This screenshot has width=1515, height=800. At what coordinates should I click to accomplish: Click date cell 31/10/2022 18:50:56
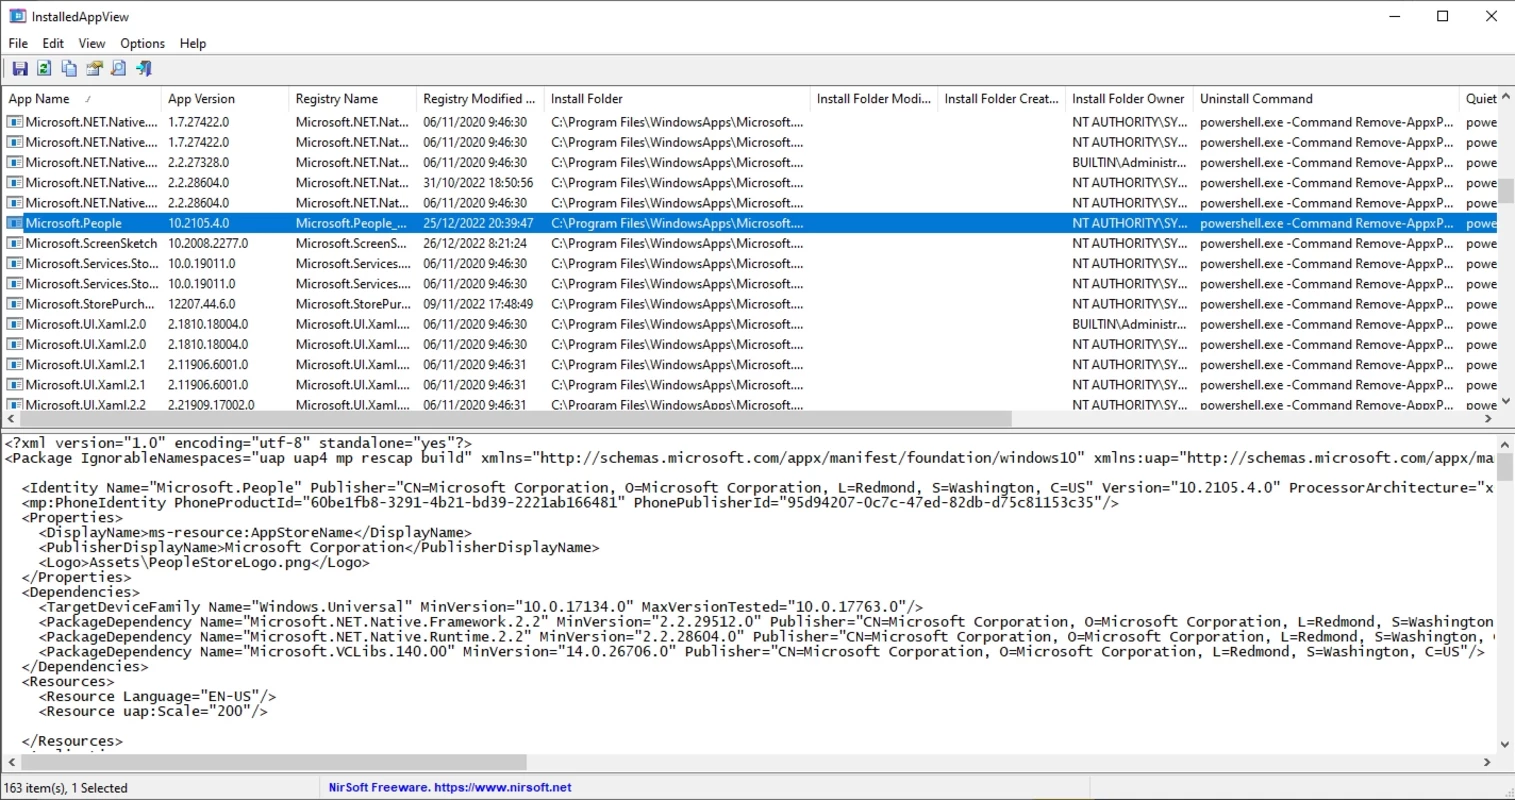click(478, 183)
